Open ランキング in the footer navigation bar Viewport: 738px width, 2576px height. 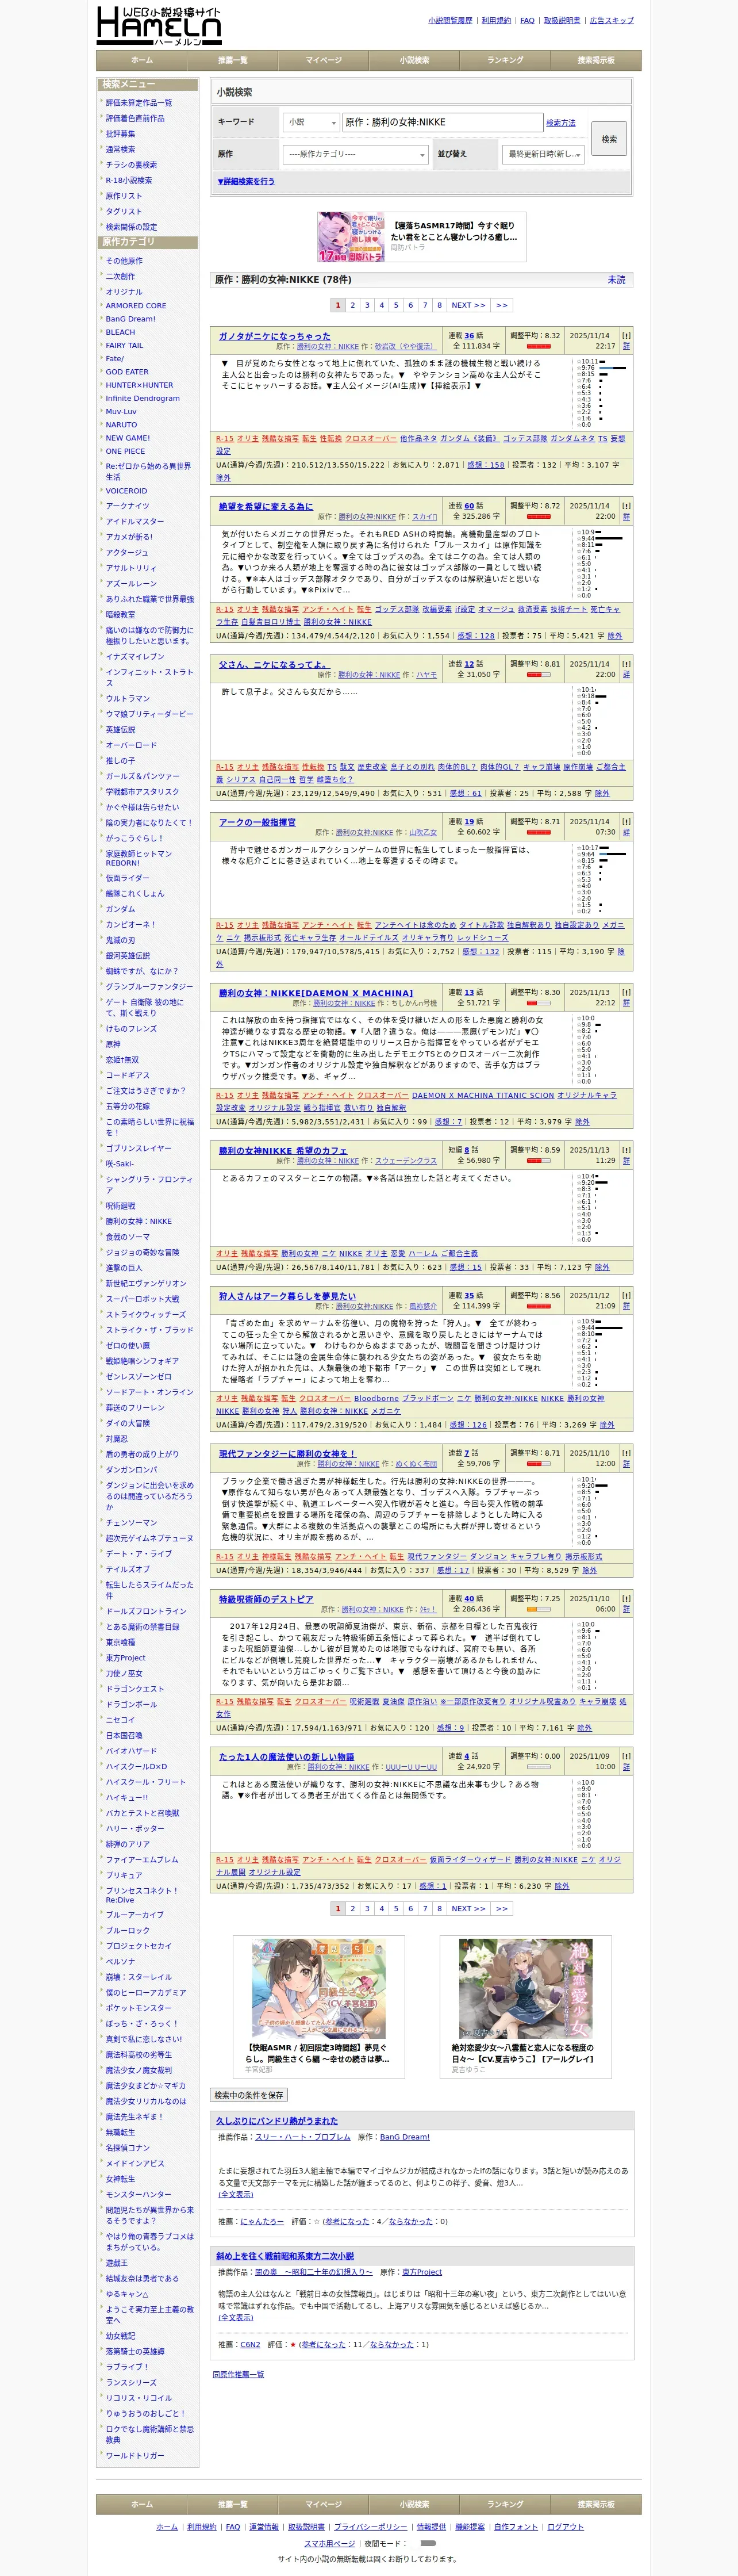tap(505, 2504)
